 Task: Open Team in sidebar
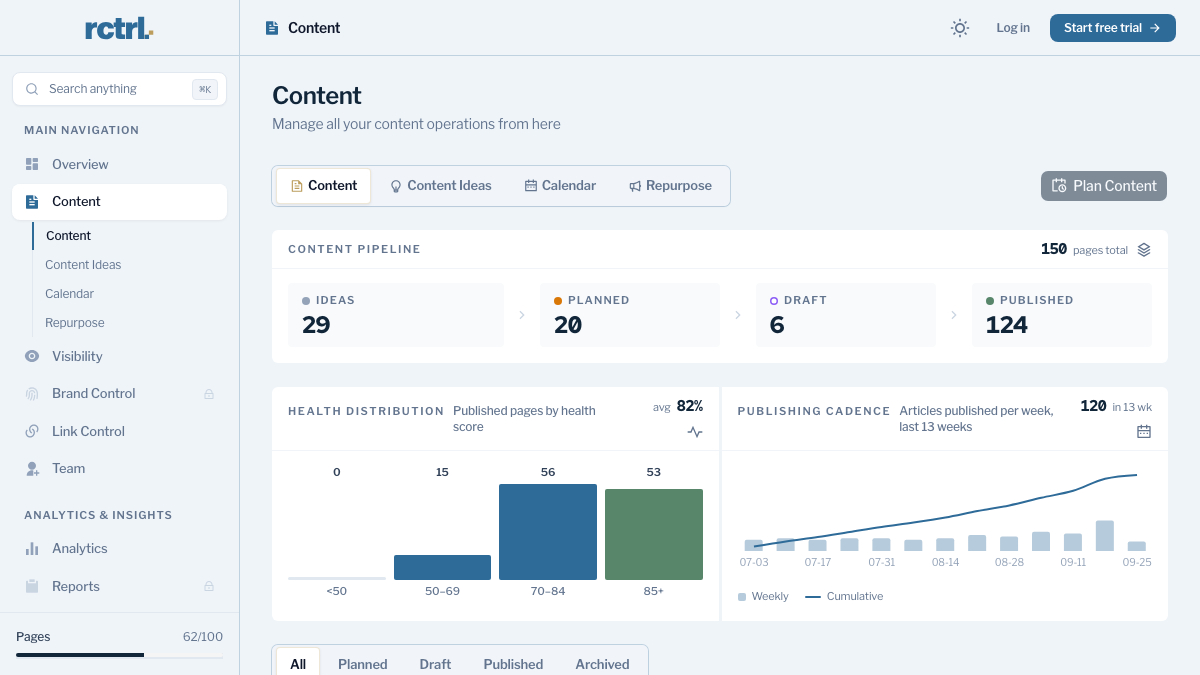click(119, 468)
